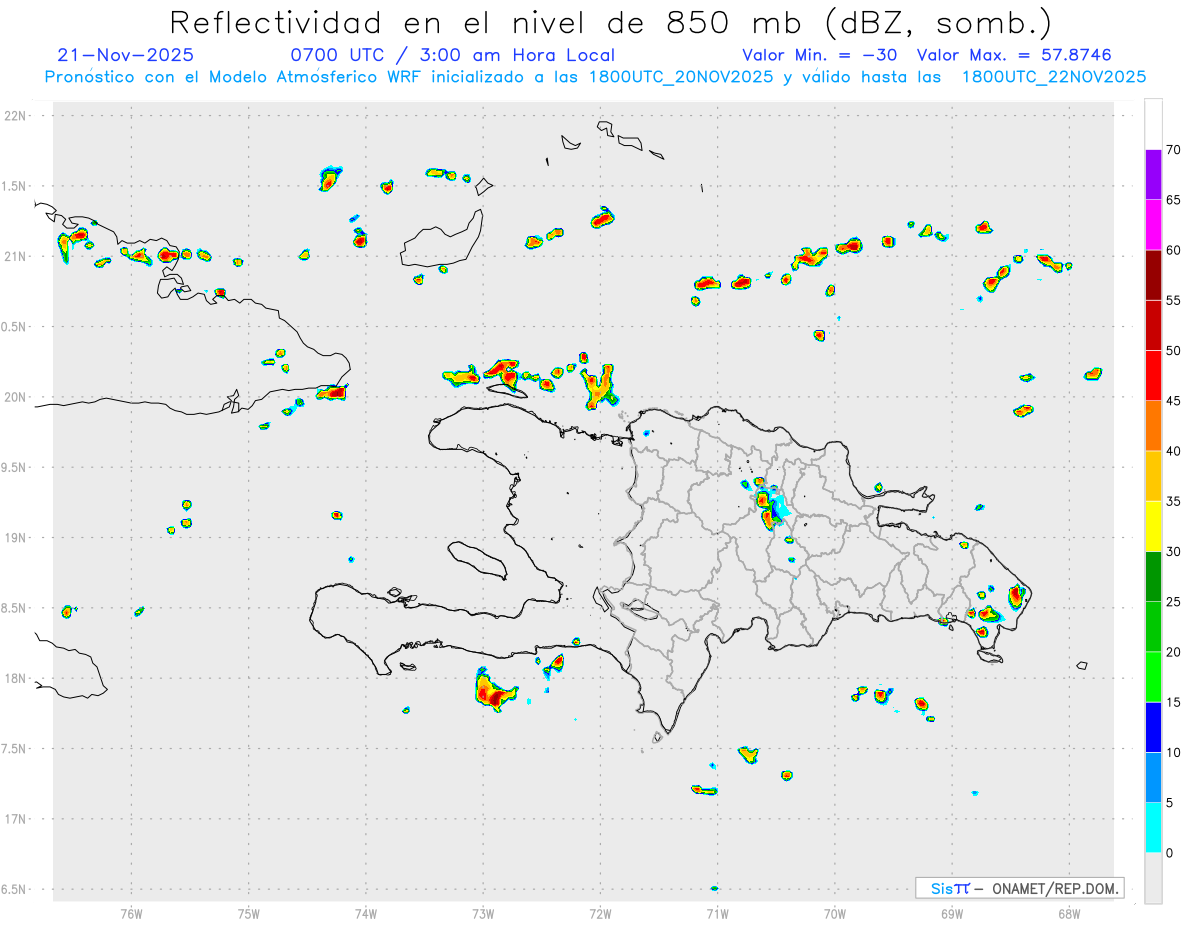Click the '72W' longitude axis label
The height and width of the screenshot is (927, 1200).
(600, 913)
